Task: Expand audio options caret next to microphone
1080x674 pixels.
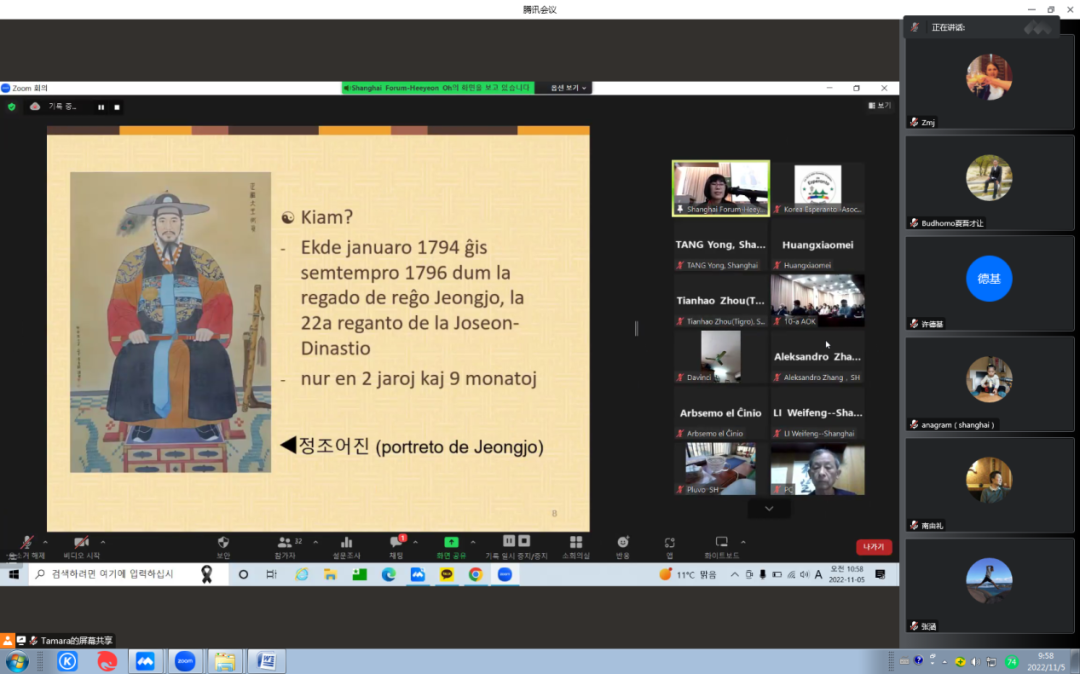Action: click(45, 543)
